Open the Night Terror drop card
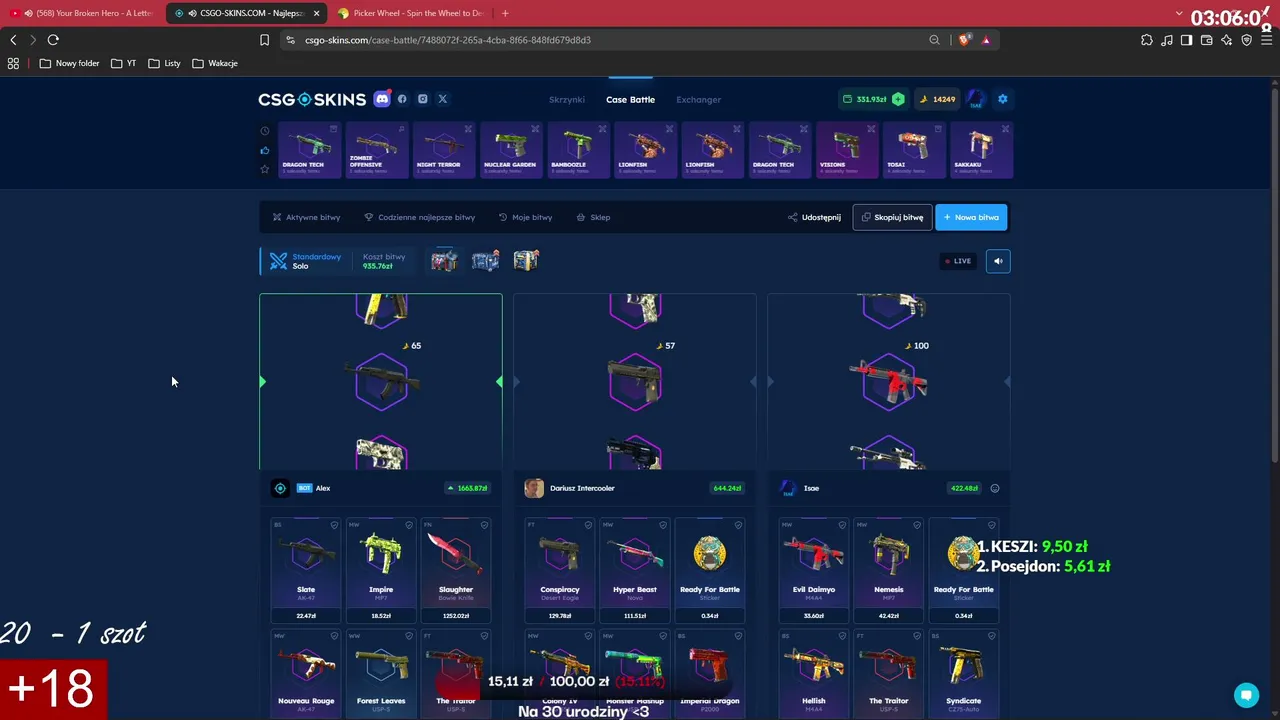 [443, 150]
